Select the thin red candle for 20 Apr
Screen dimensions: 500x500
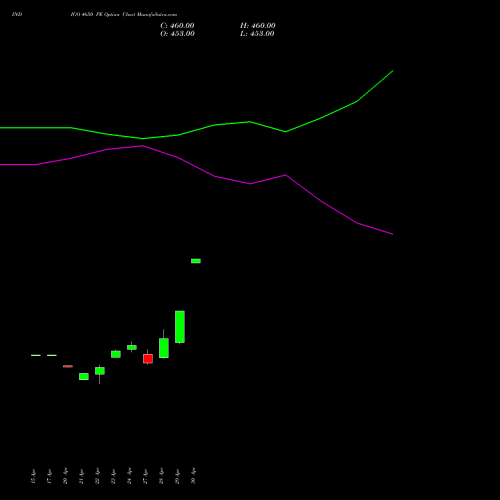[68, 366]
